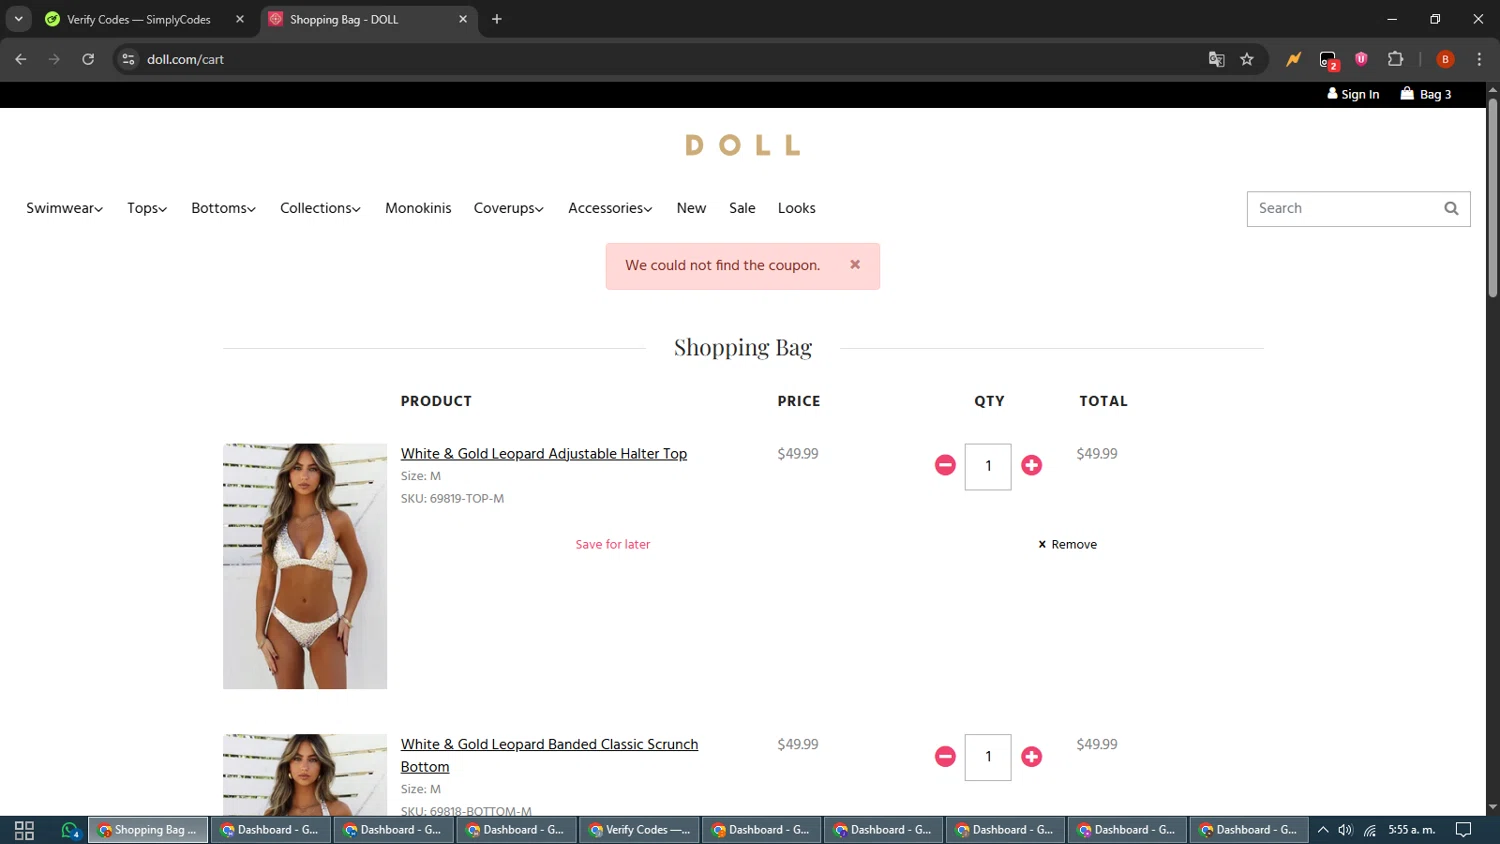This screenshot has height=844, width=1500.
Task: Remove the Halter Top from bag
Action: click(x=1067, y=544)
